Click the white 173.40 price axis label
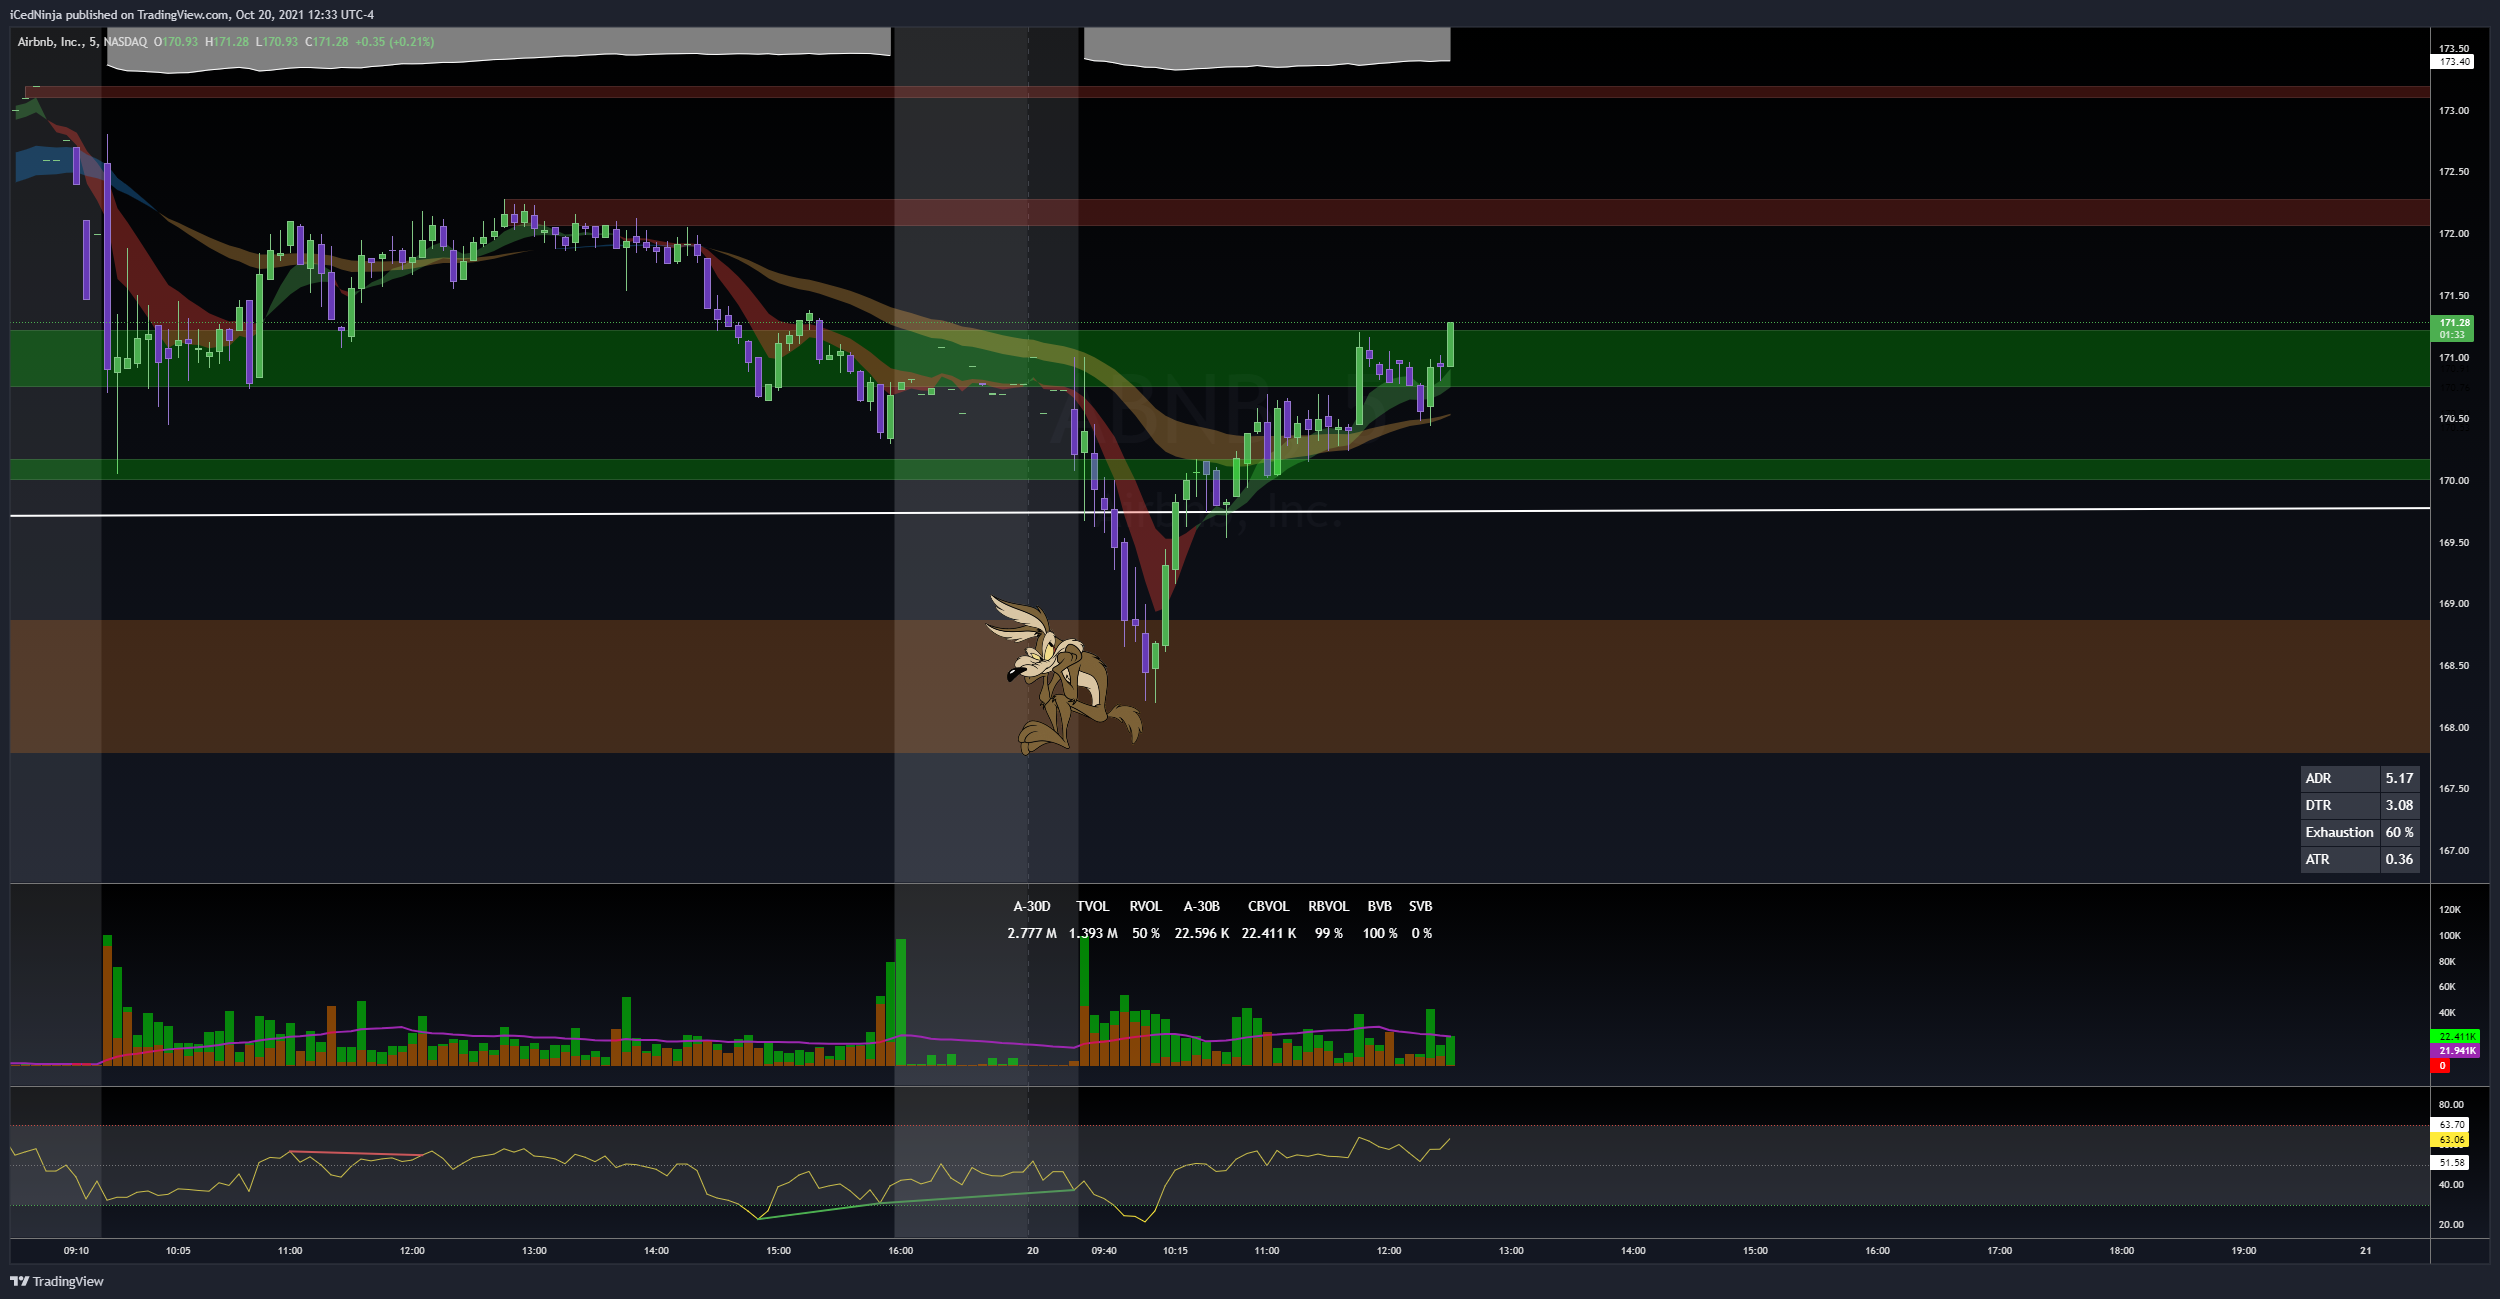Viewport: 2500px width, 1299px height. tap(2451, 62)
